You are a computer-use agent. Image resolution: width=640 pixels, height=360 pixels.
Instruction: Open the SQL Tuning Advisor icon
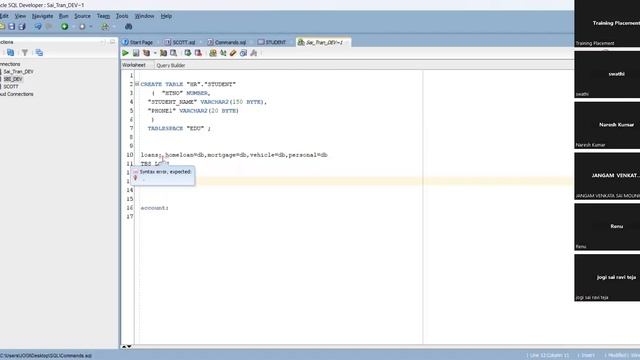173,53
